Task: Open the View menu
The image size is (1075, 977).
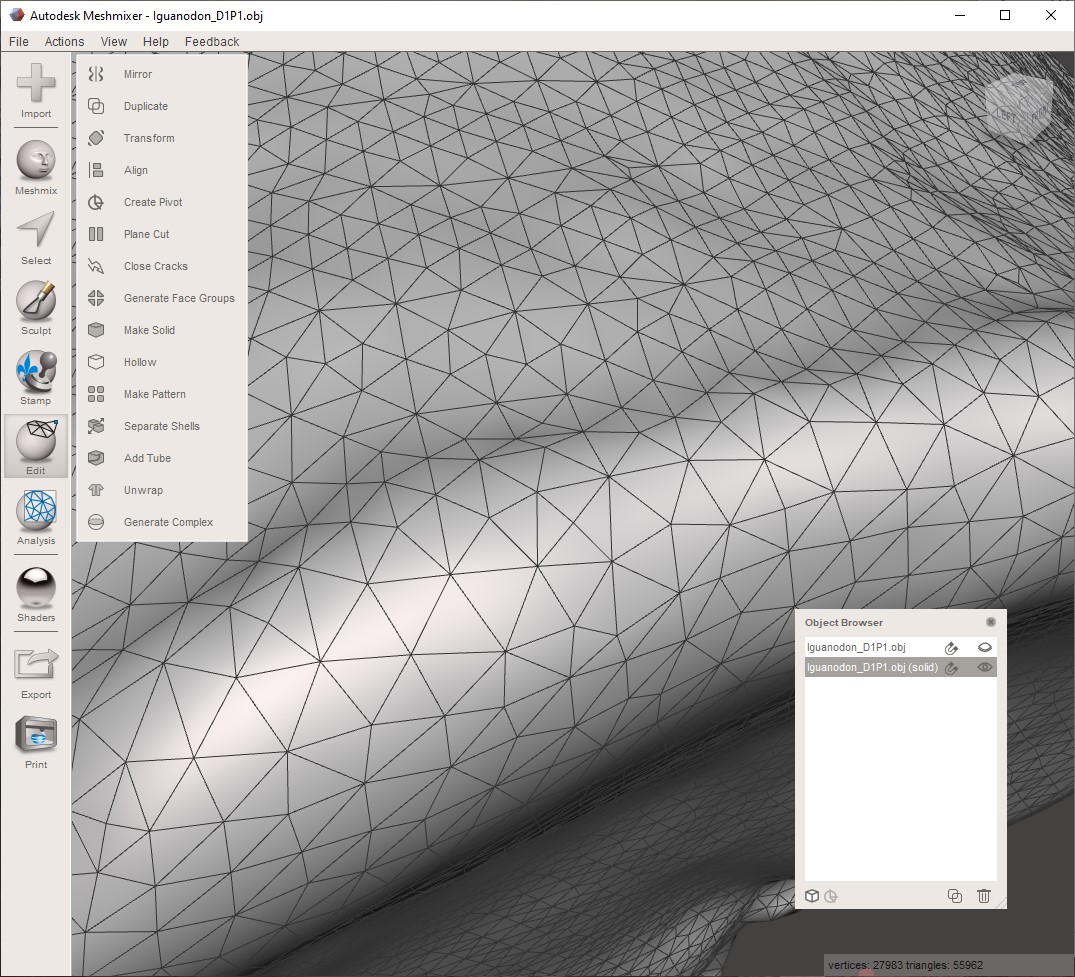Action: [x=113, y=41]
